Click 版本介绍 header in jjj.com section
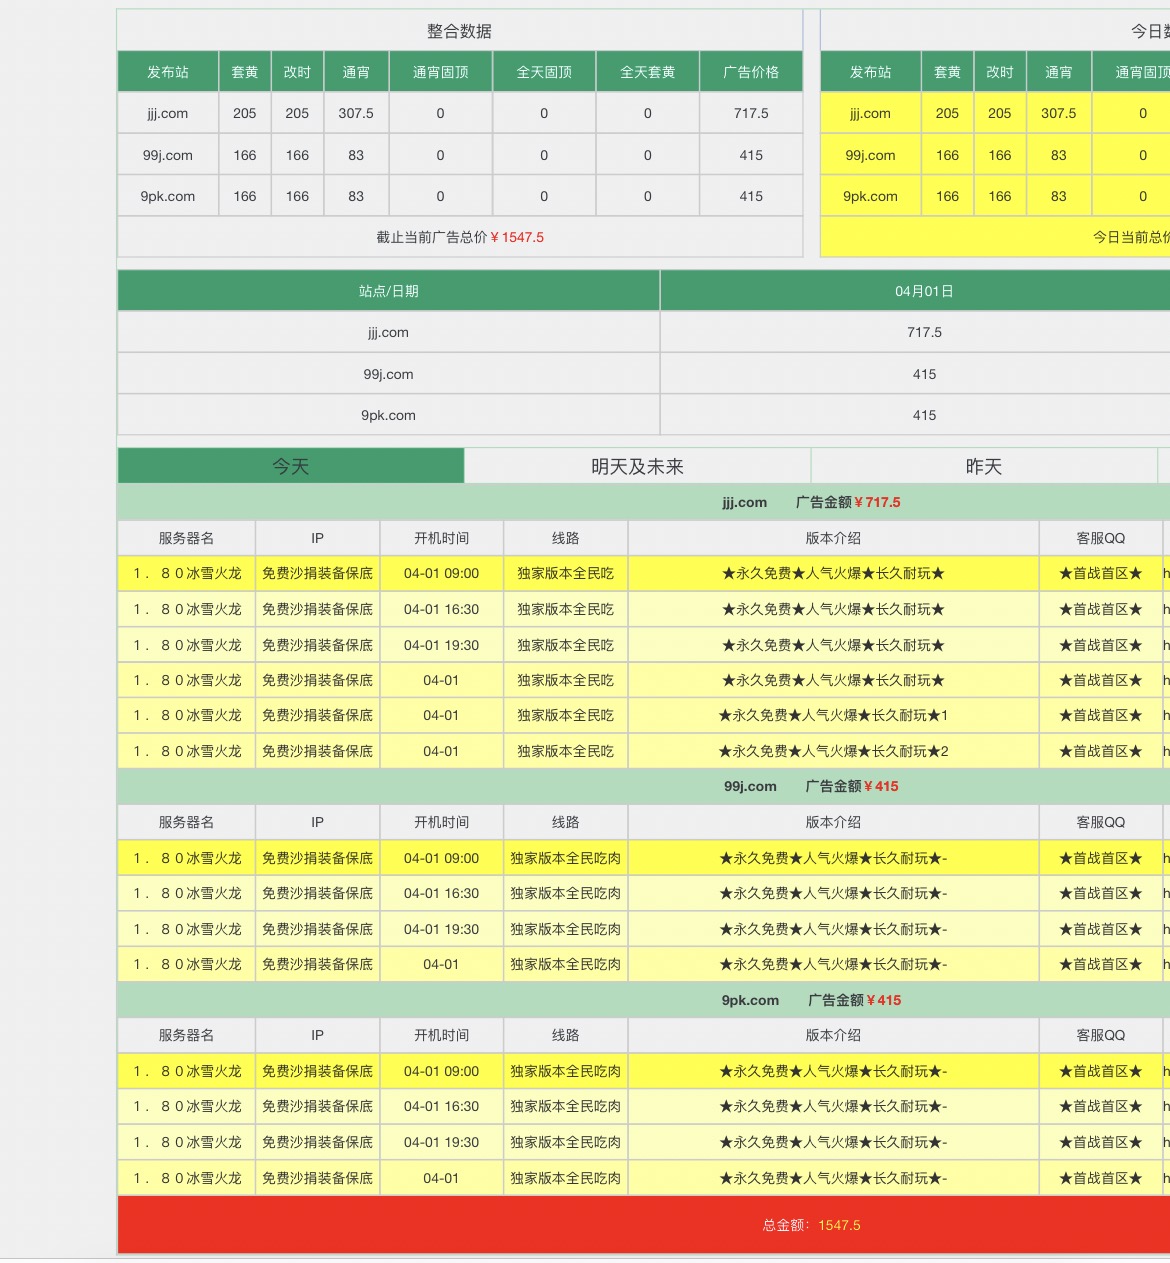 (833, 538)
